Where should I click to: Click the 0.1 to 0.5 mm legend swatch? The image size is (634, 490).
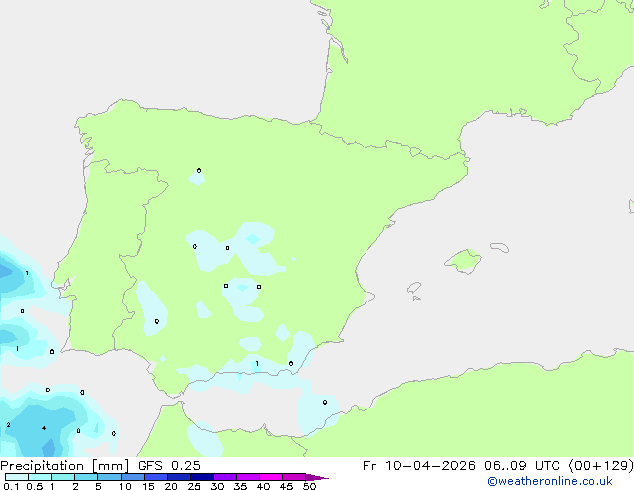[x=17, y=477]
